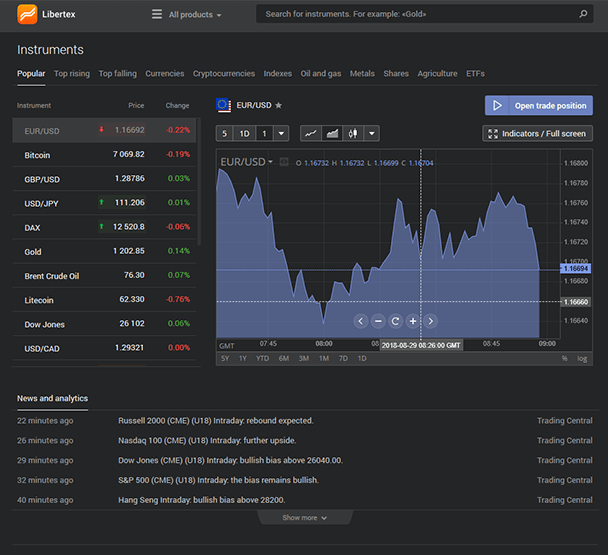The height and width of the screenshot is (555, 608).
Task: Select DAX instrument row
Action: point(104,227)
